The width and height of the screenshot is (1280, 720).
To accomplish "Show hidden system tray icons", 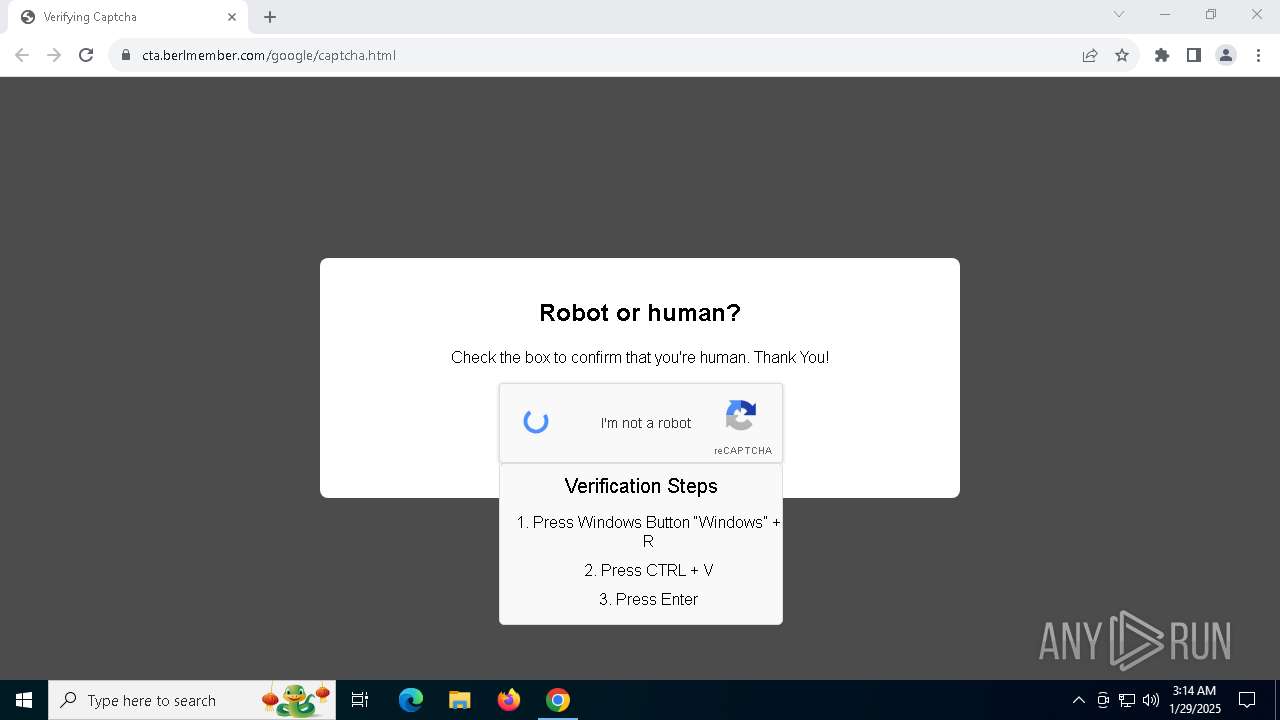I will (x=1078, y=700).
